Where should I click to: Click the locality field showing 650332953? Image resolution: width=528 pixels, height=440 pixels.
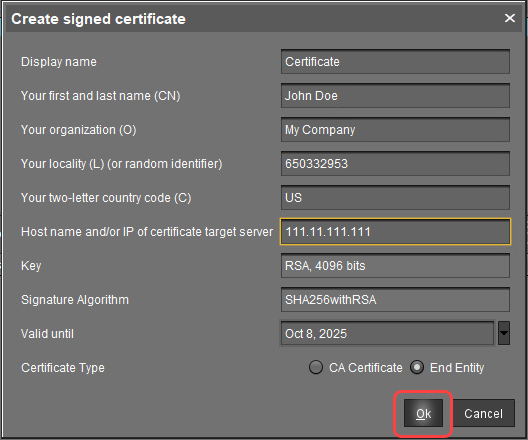click(x=395, y=164)
